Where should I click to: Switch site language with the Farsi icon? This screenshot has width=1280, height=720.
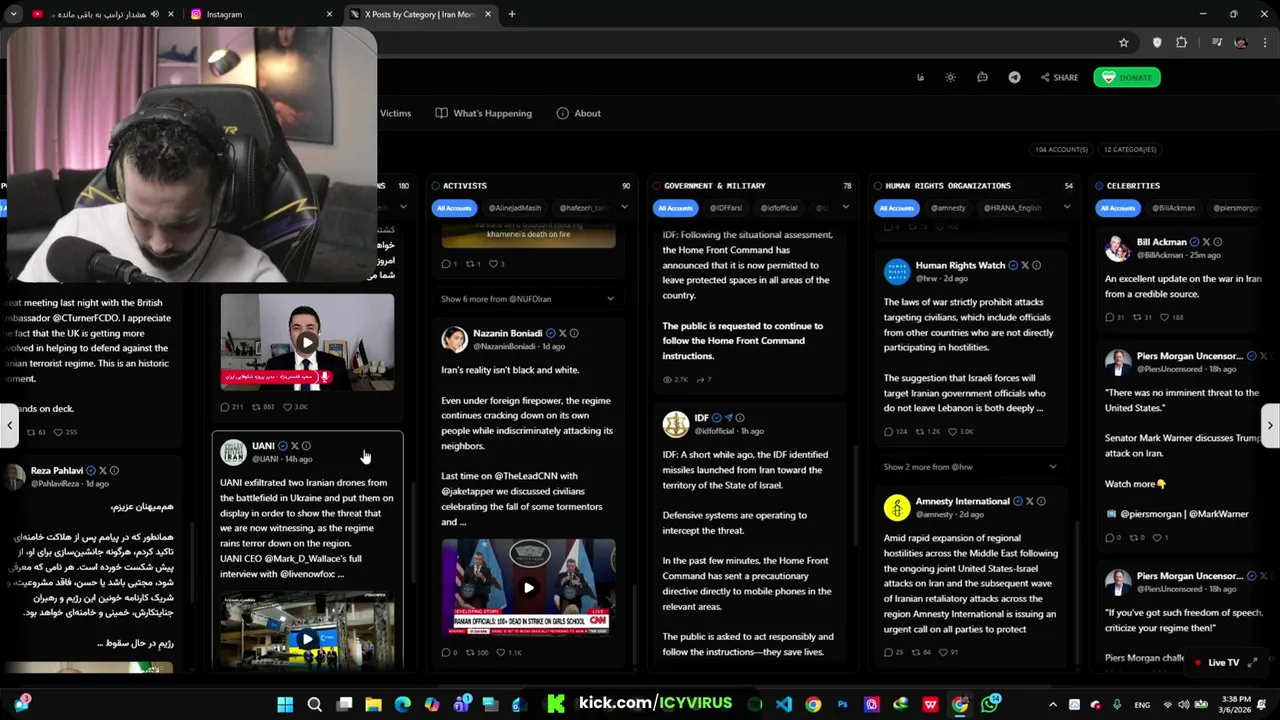920,77
